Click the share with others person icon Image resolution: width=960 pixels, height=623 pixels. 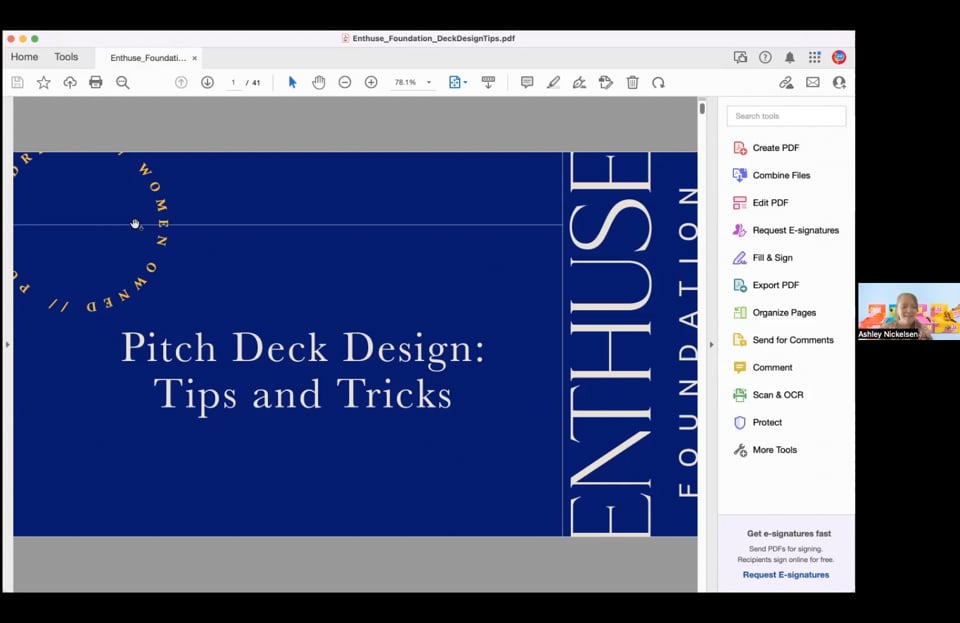(839, 83)
